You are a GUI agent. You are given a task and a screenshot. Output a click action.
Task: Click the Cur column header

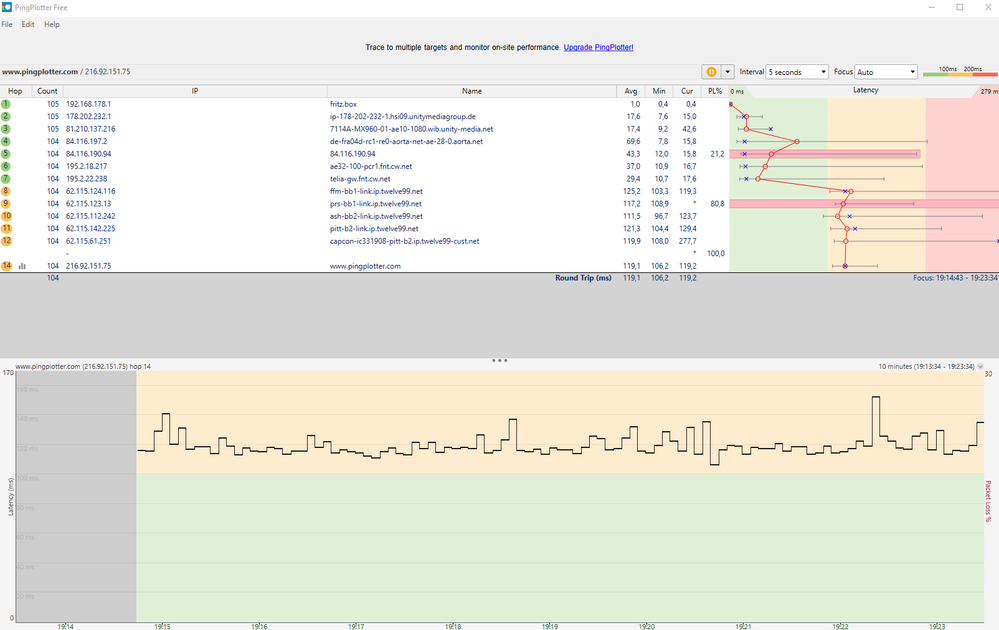[687, 91]
